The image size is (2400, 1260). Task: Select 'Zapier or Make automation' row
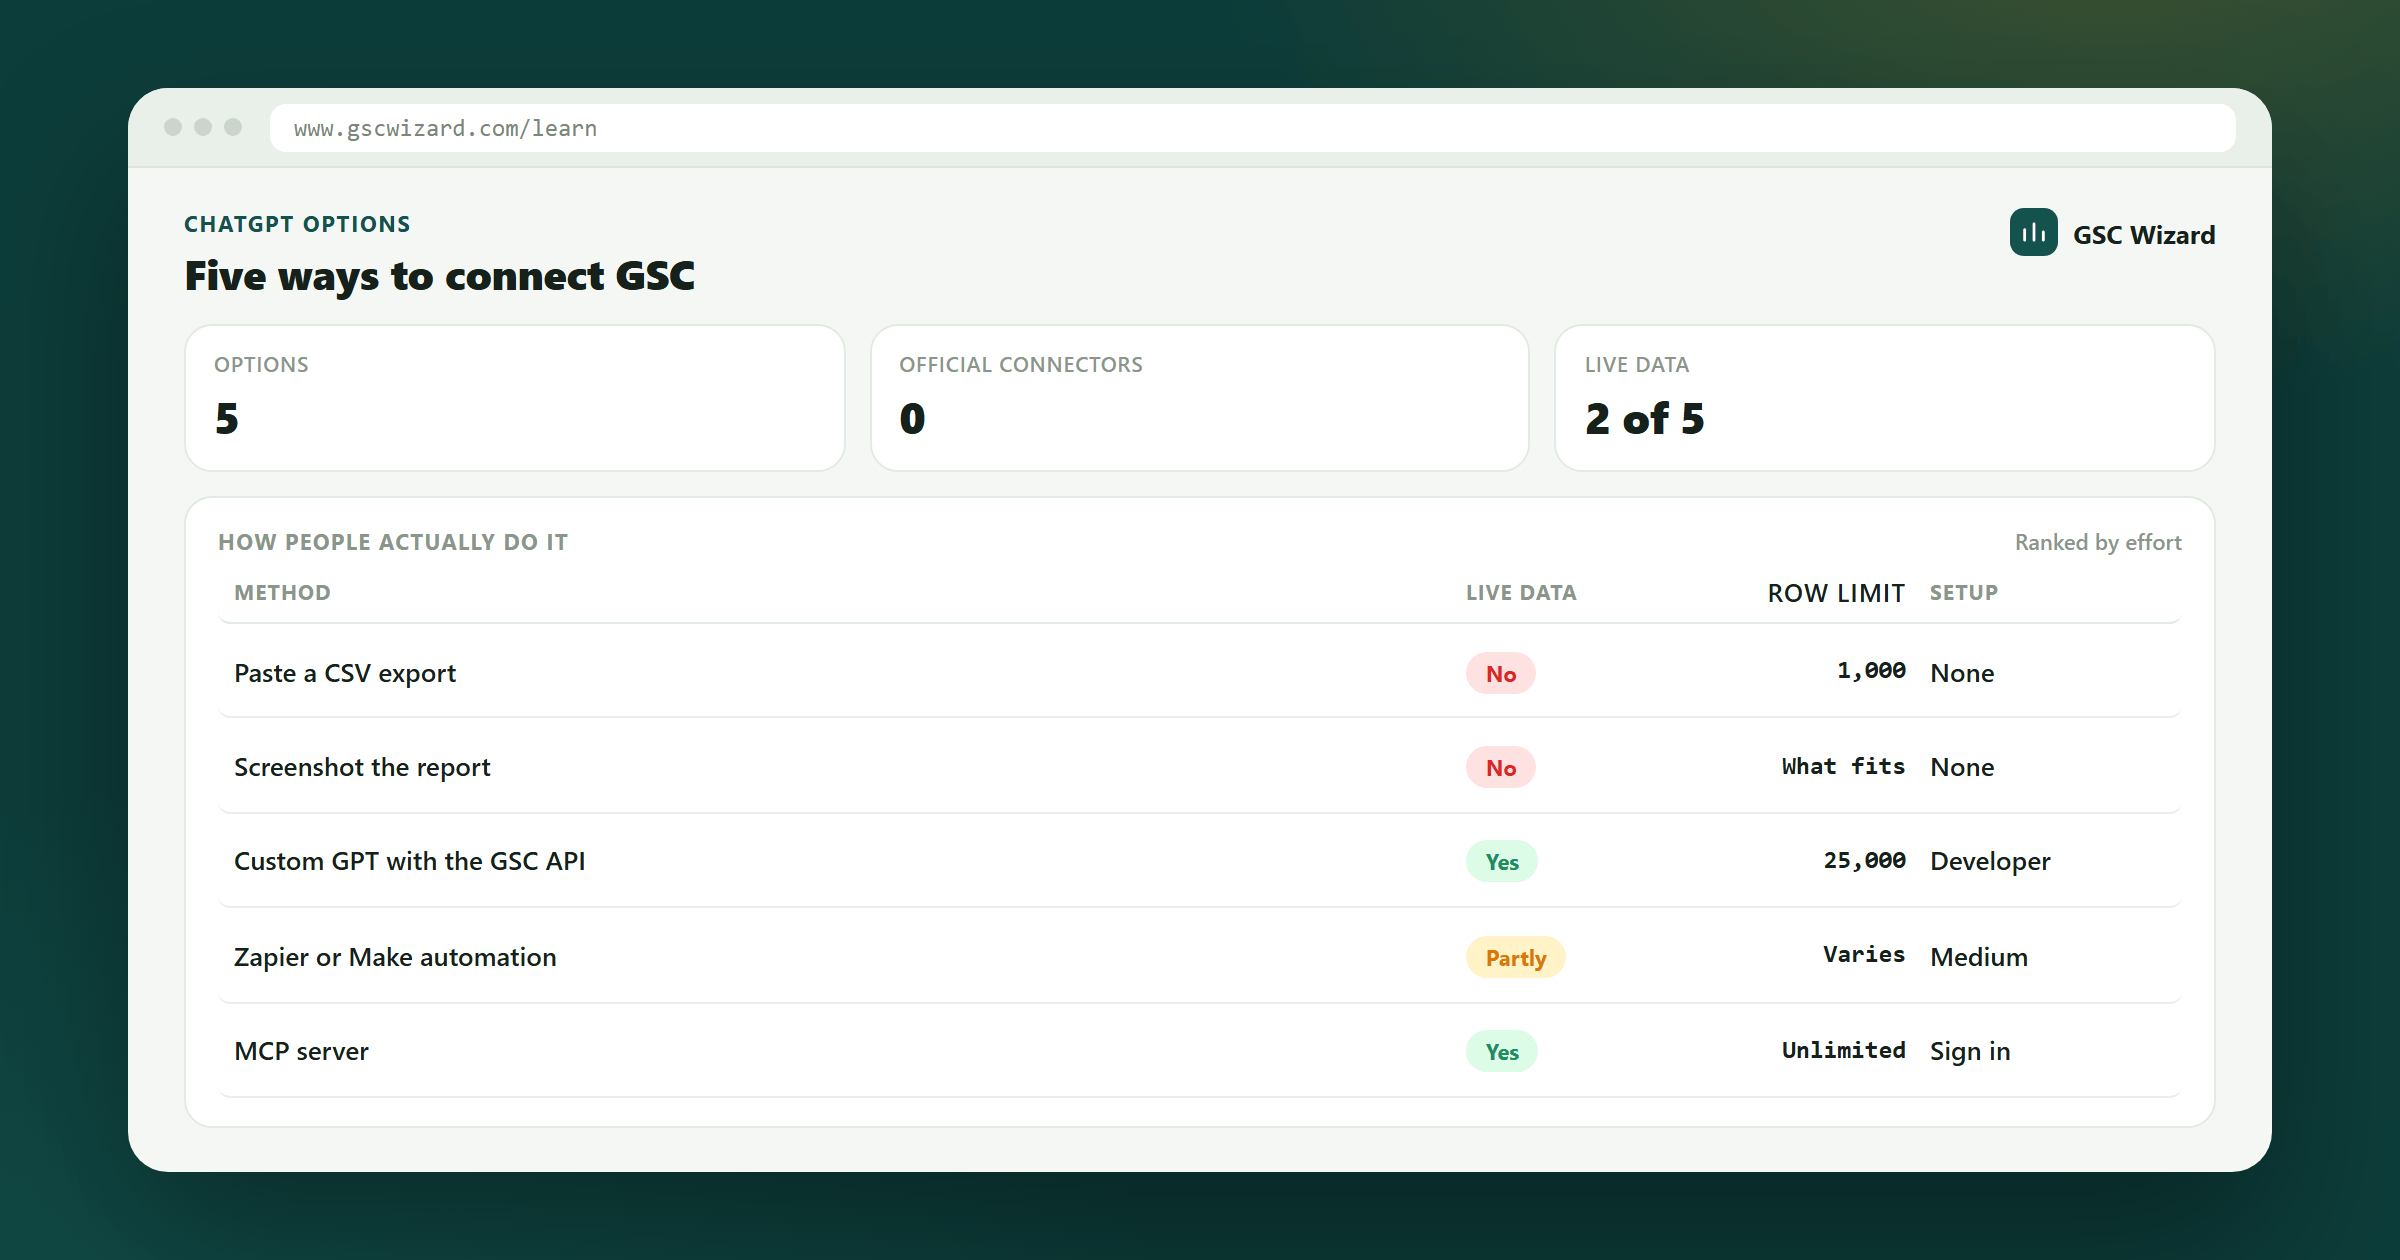click(1200, 956)
